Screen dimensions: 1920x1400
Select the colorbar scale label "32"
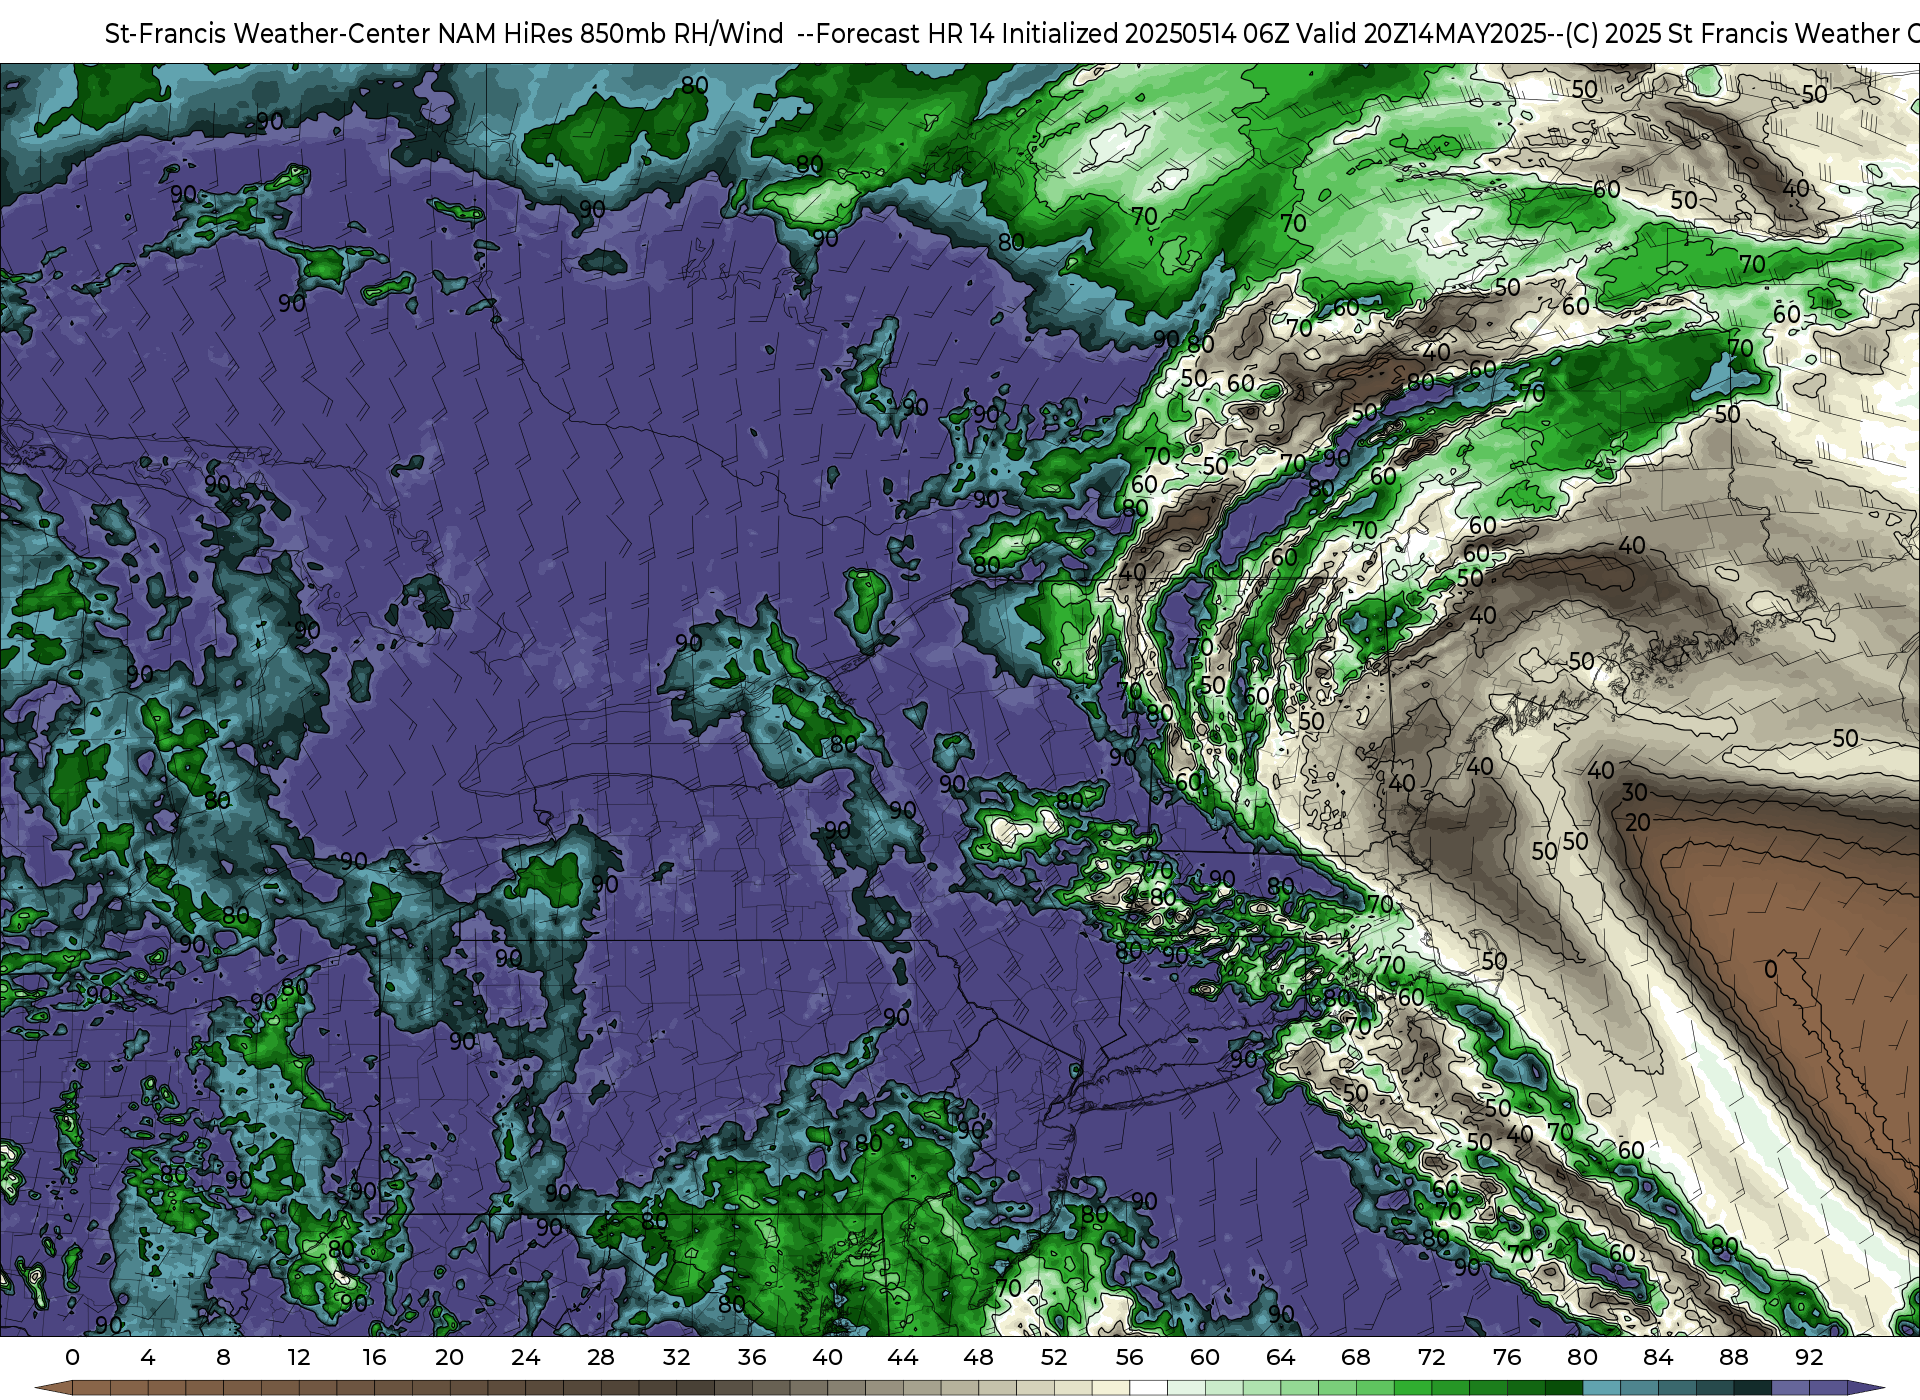point(676,1357)
